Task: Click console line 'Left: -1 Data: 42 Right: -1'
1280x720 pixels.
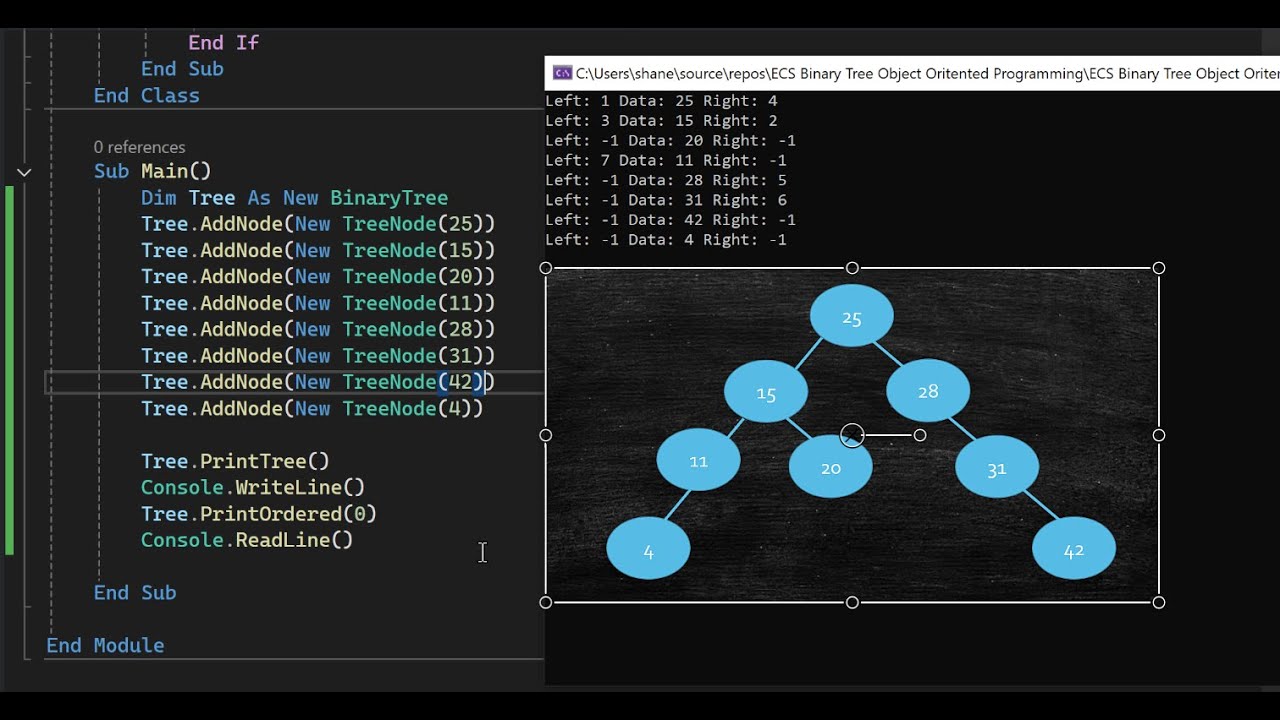Action: click(x=670, y=220)
